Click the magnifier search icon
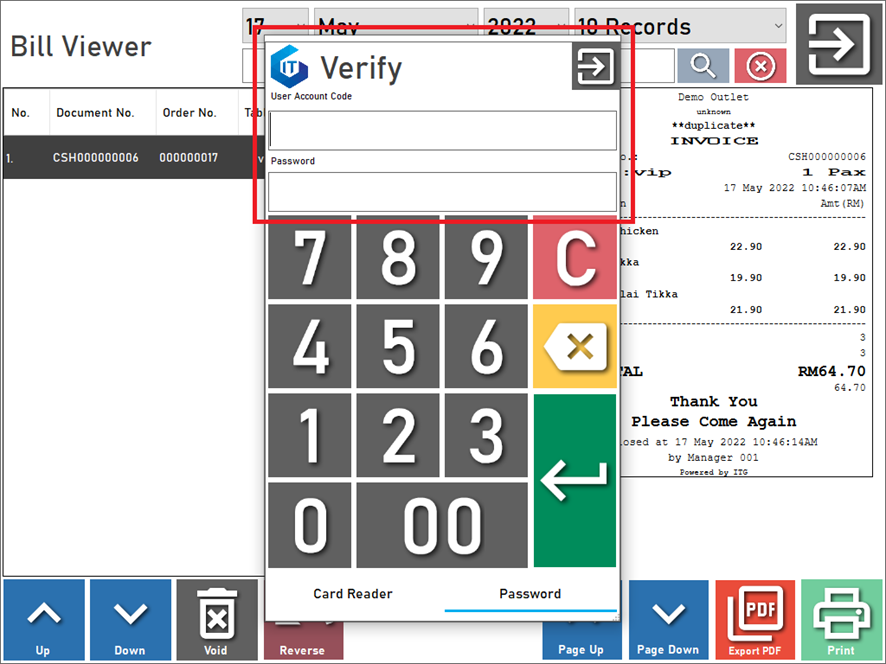 point(702,67)
